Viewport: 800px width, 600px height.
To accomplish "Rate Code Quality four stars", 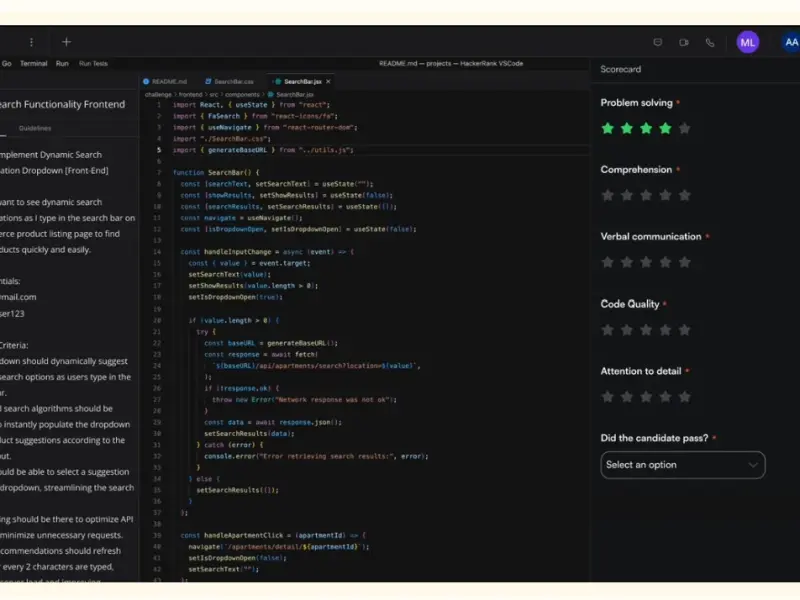I will pyautogui.click(x=666, y=329).
